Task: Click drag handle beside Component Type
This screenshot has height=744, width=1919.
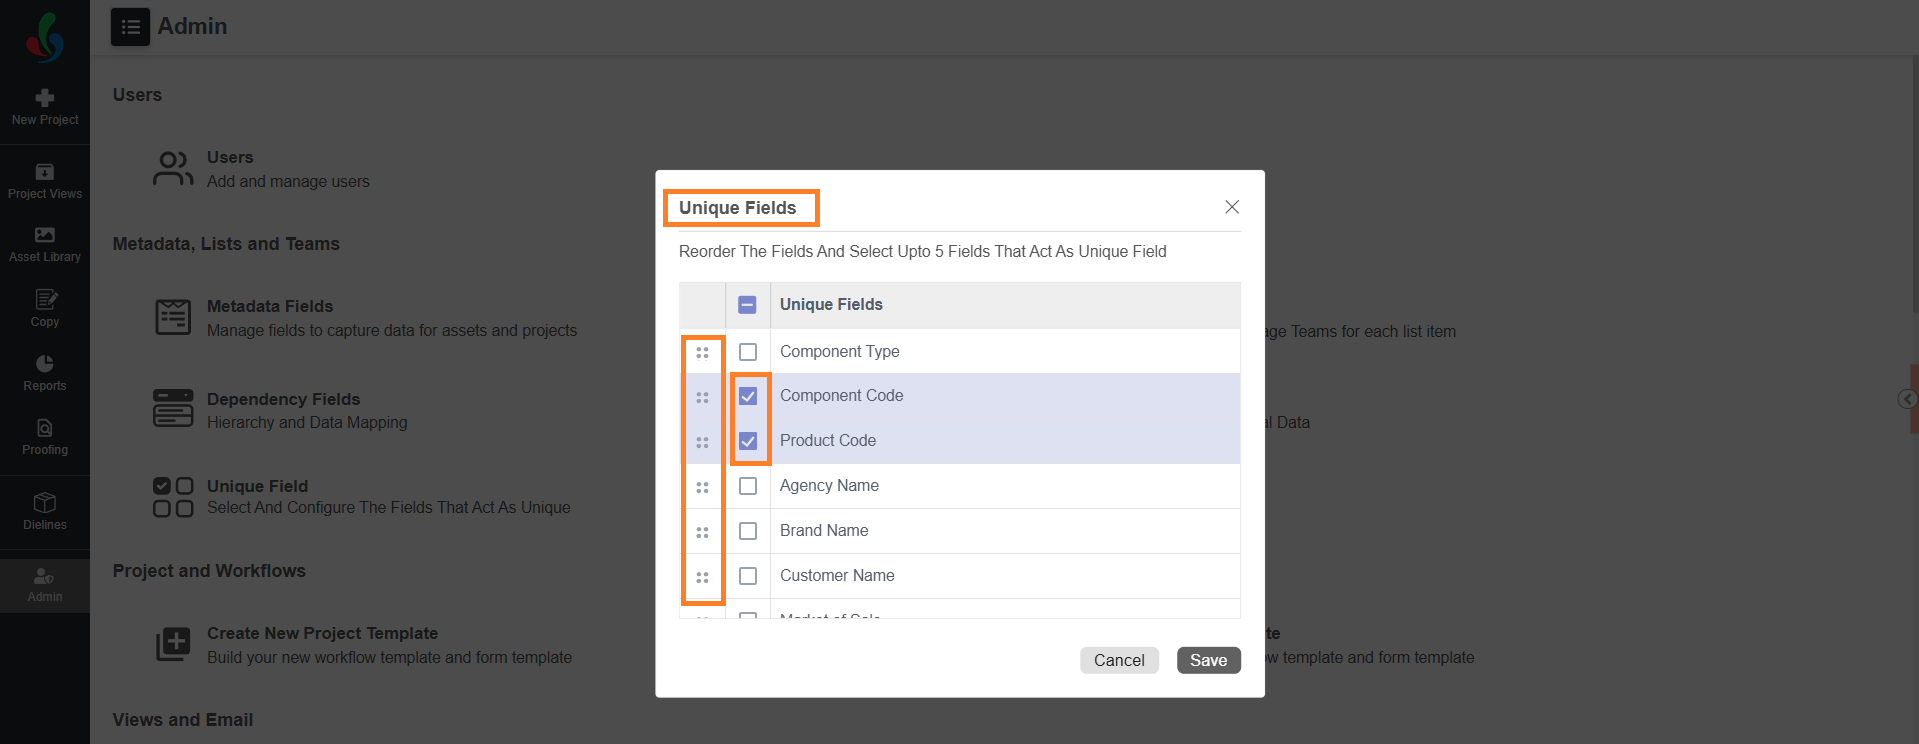Action: click(x=702, y=352)
